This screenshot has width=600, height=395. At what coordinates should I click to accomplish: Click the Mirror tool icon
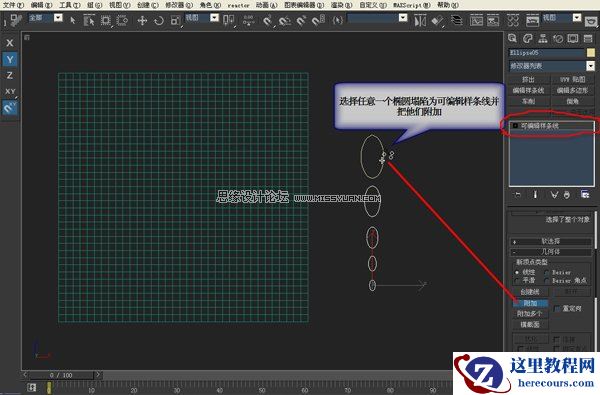coord(420,20)
